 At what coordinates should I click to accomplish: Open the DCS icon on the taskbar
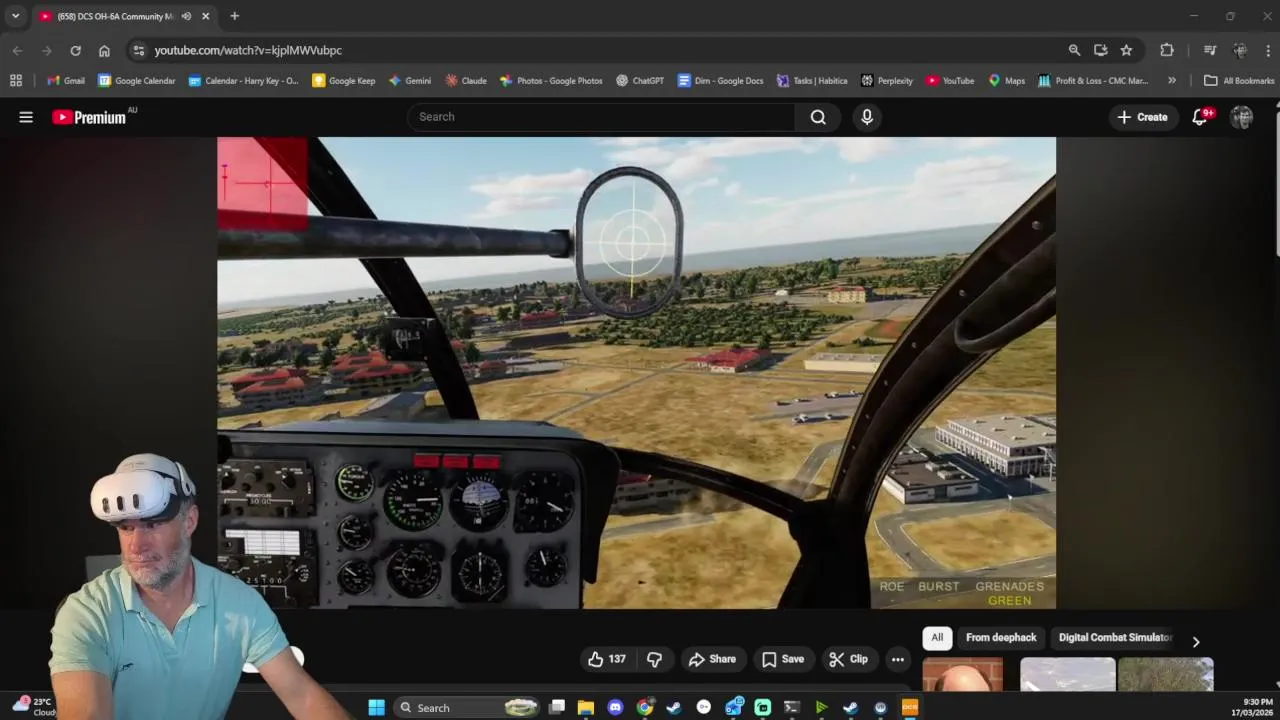pos(910,707)
